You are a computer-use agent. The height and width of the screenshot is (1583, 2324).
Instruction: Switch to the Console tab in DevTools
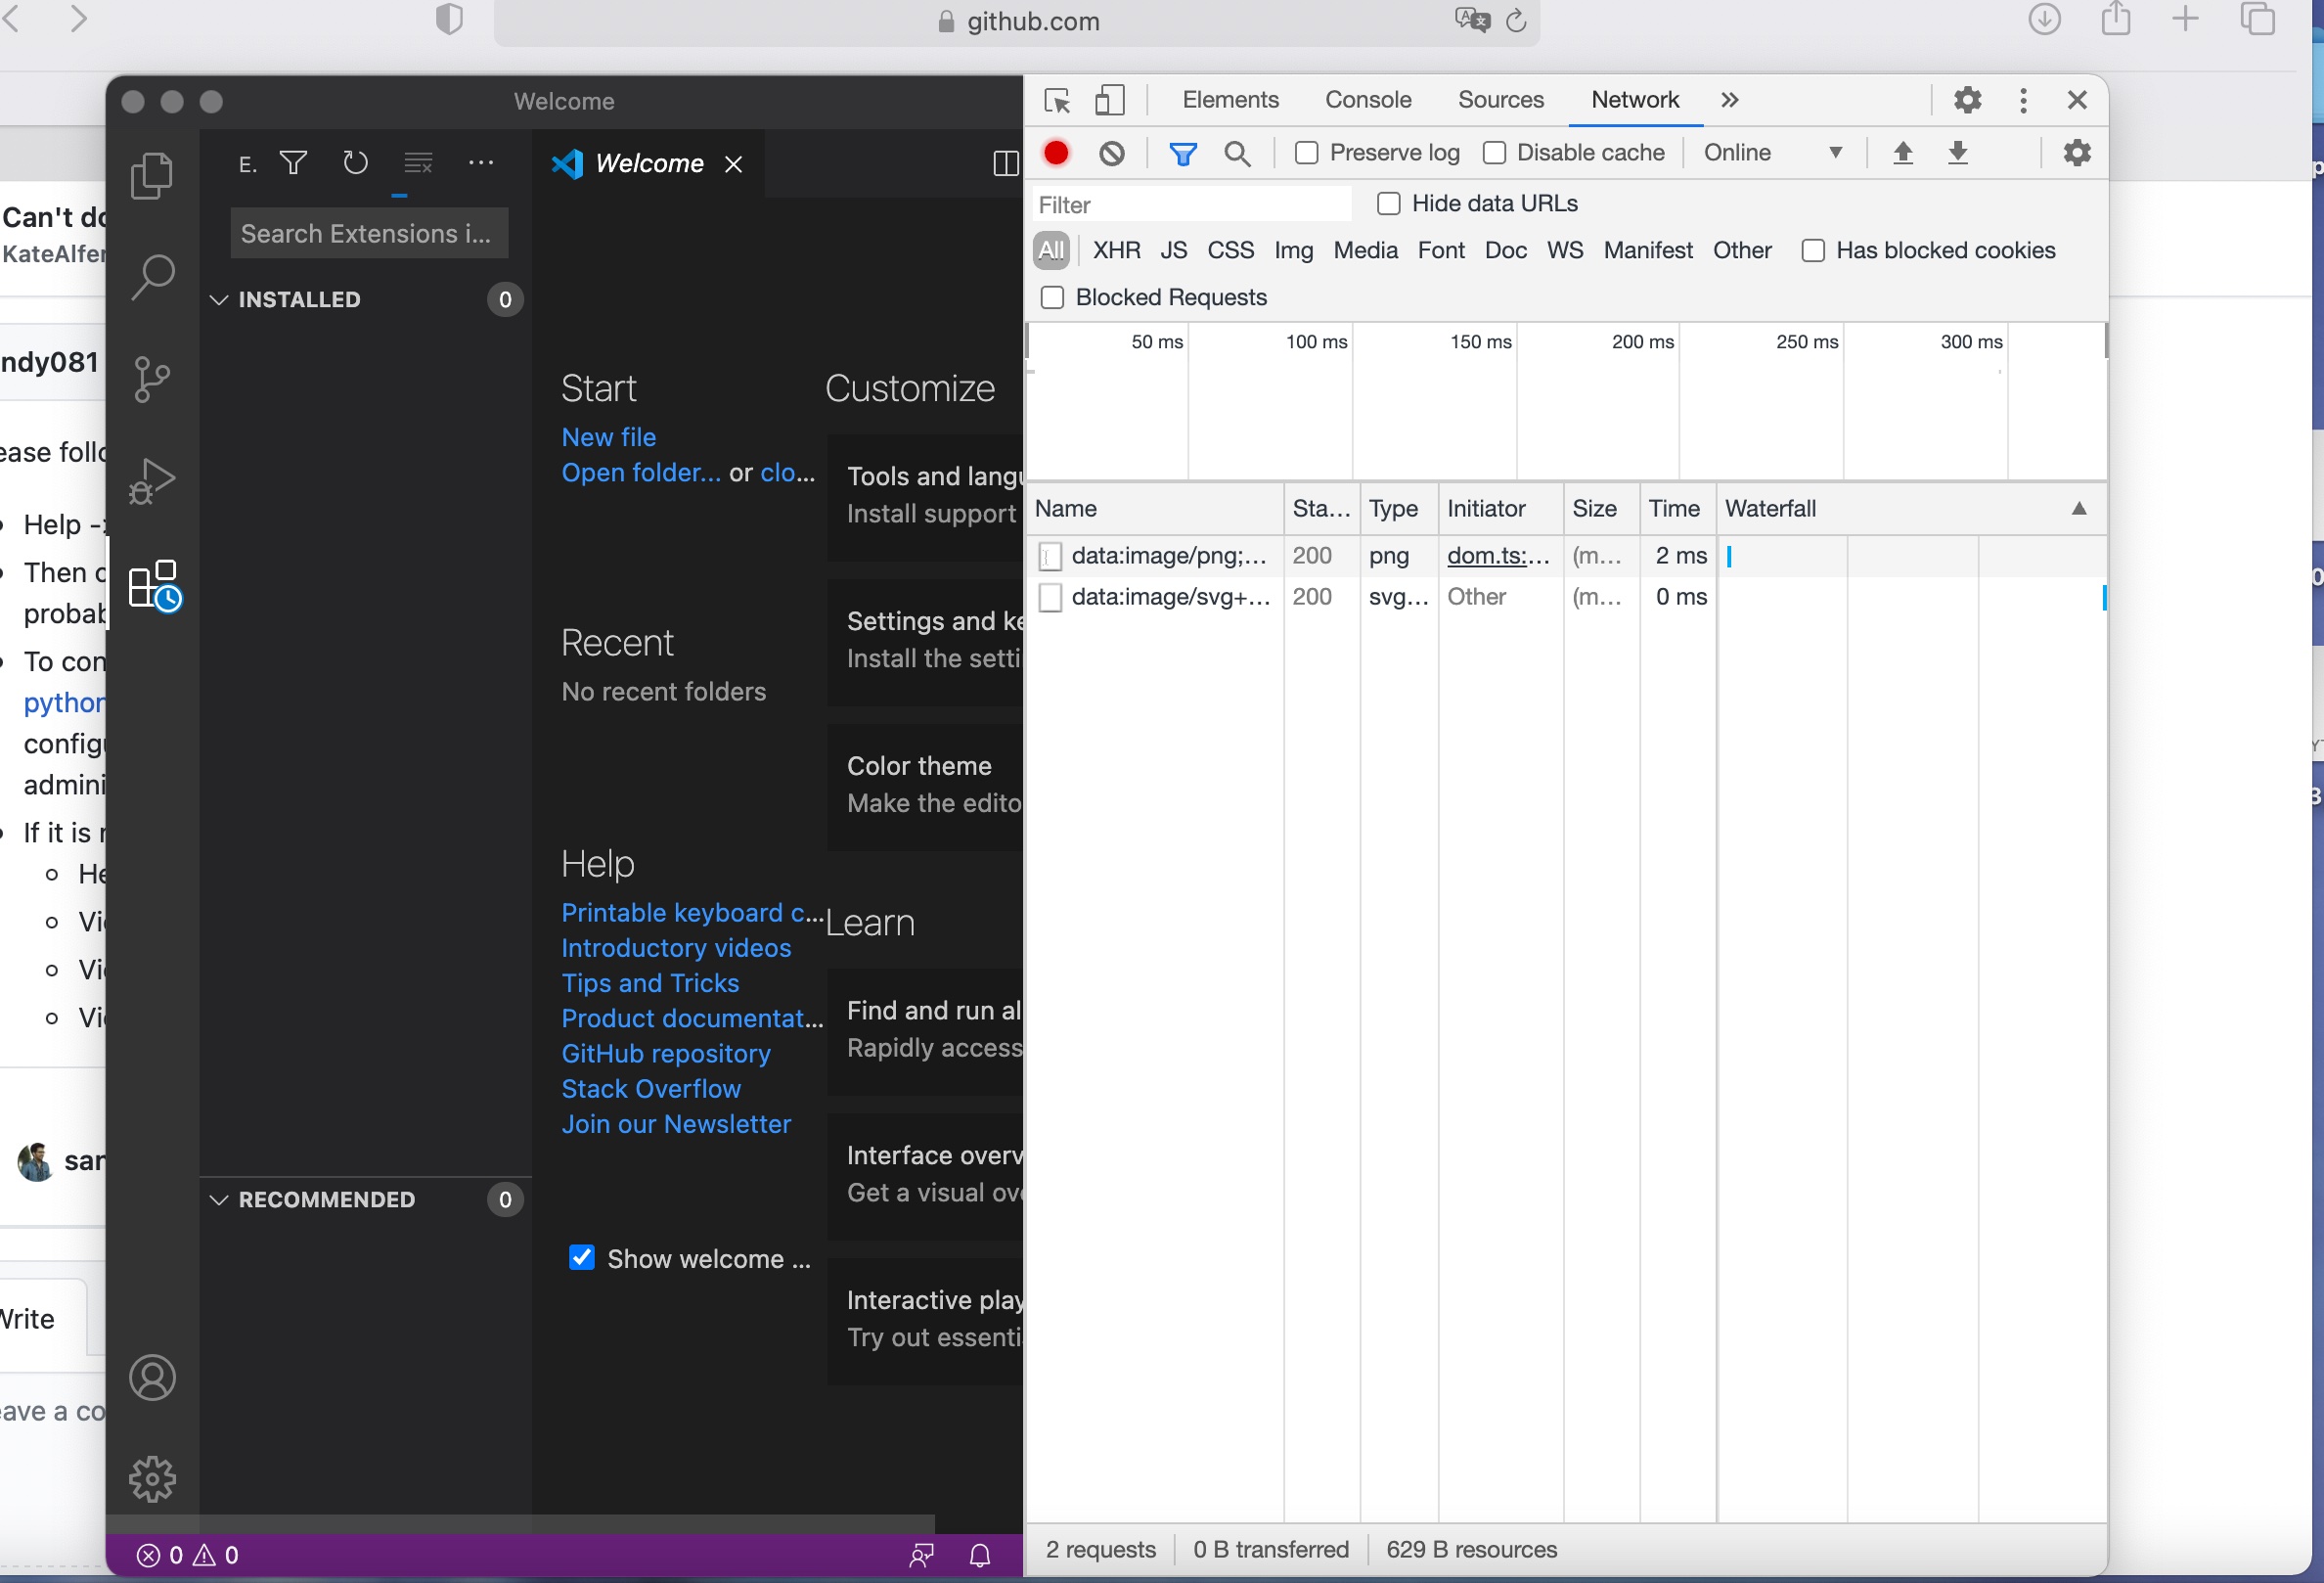1368,100
